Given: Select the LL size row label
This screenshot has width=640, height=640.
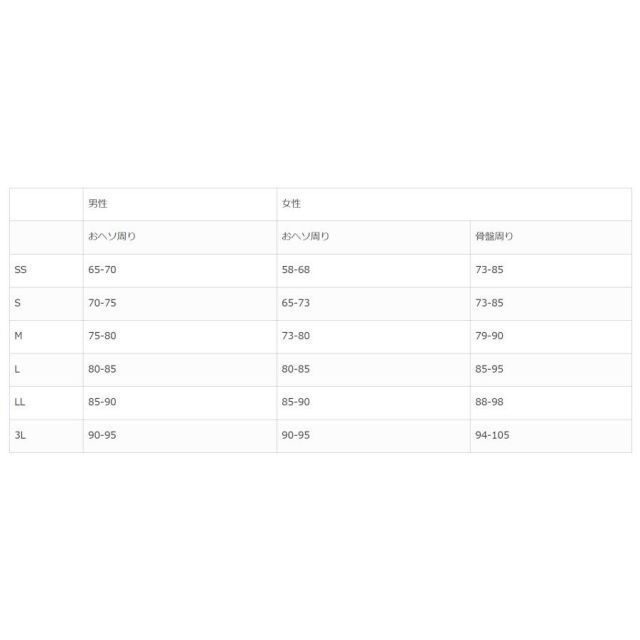Looking at the screenshot, I should coord(20,402).
